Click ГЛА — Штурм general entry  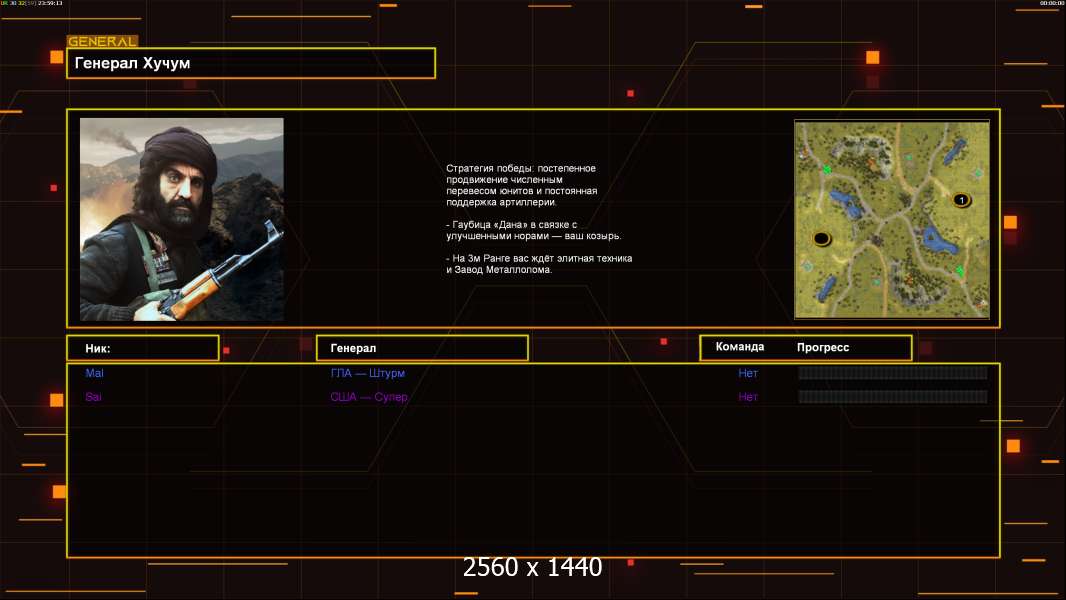point(367,373)
